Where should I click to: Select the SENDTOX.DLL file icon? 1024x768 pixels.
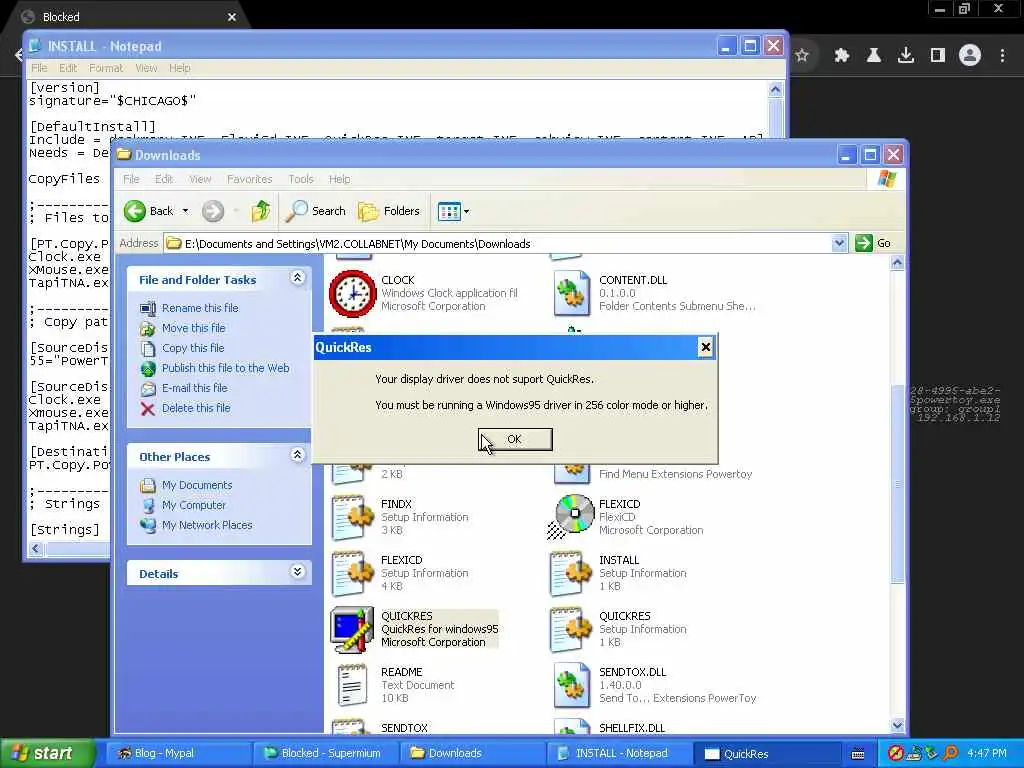tap(572, 685)
